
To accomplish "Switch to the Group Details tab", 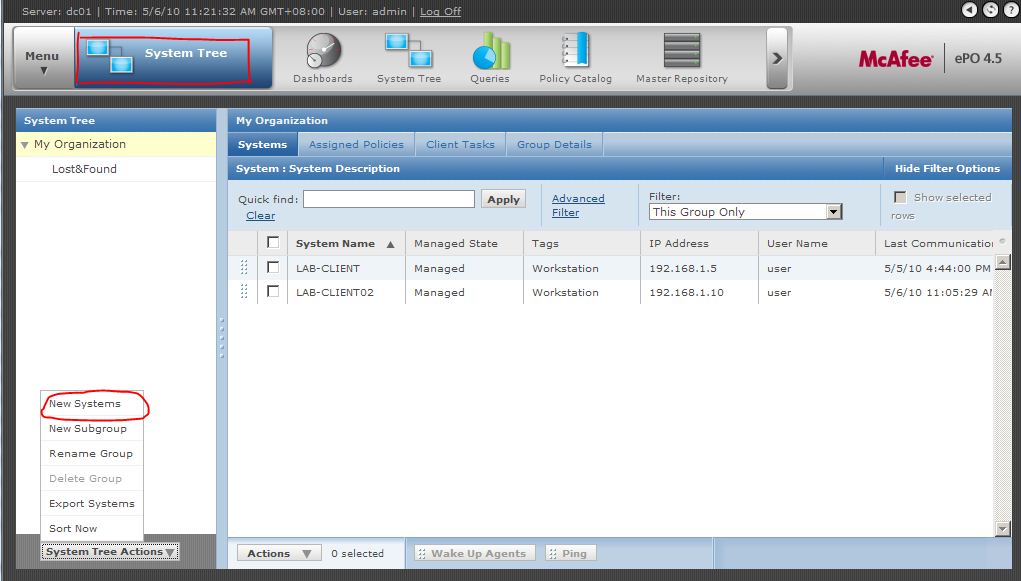I will click(x=554, y=143).
